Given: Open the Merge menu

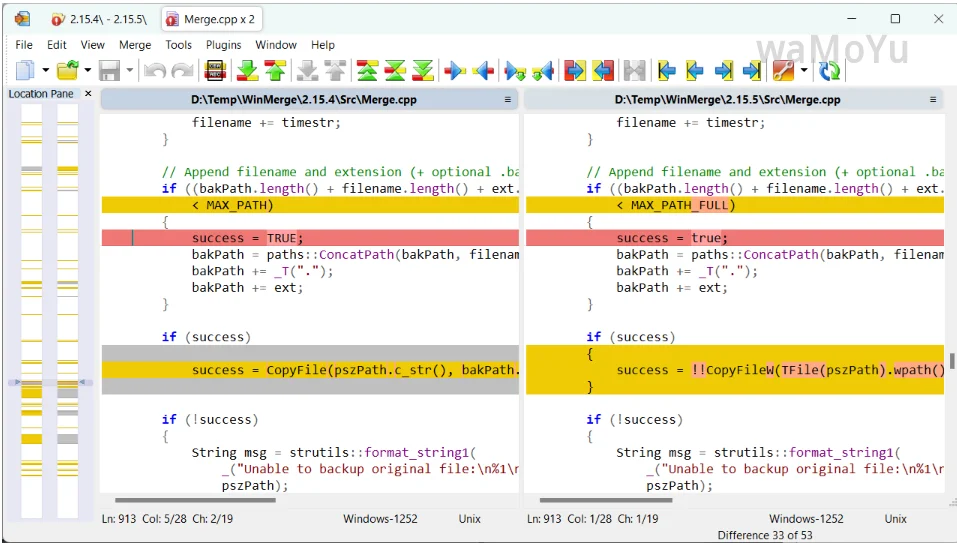Looking at the screenshot, I should (135, 45).
